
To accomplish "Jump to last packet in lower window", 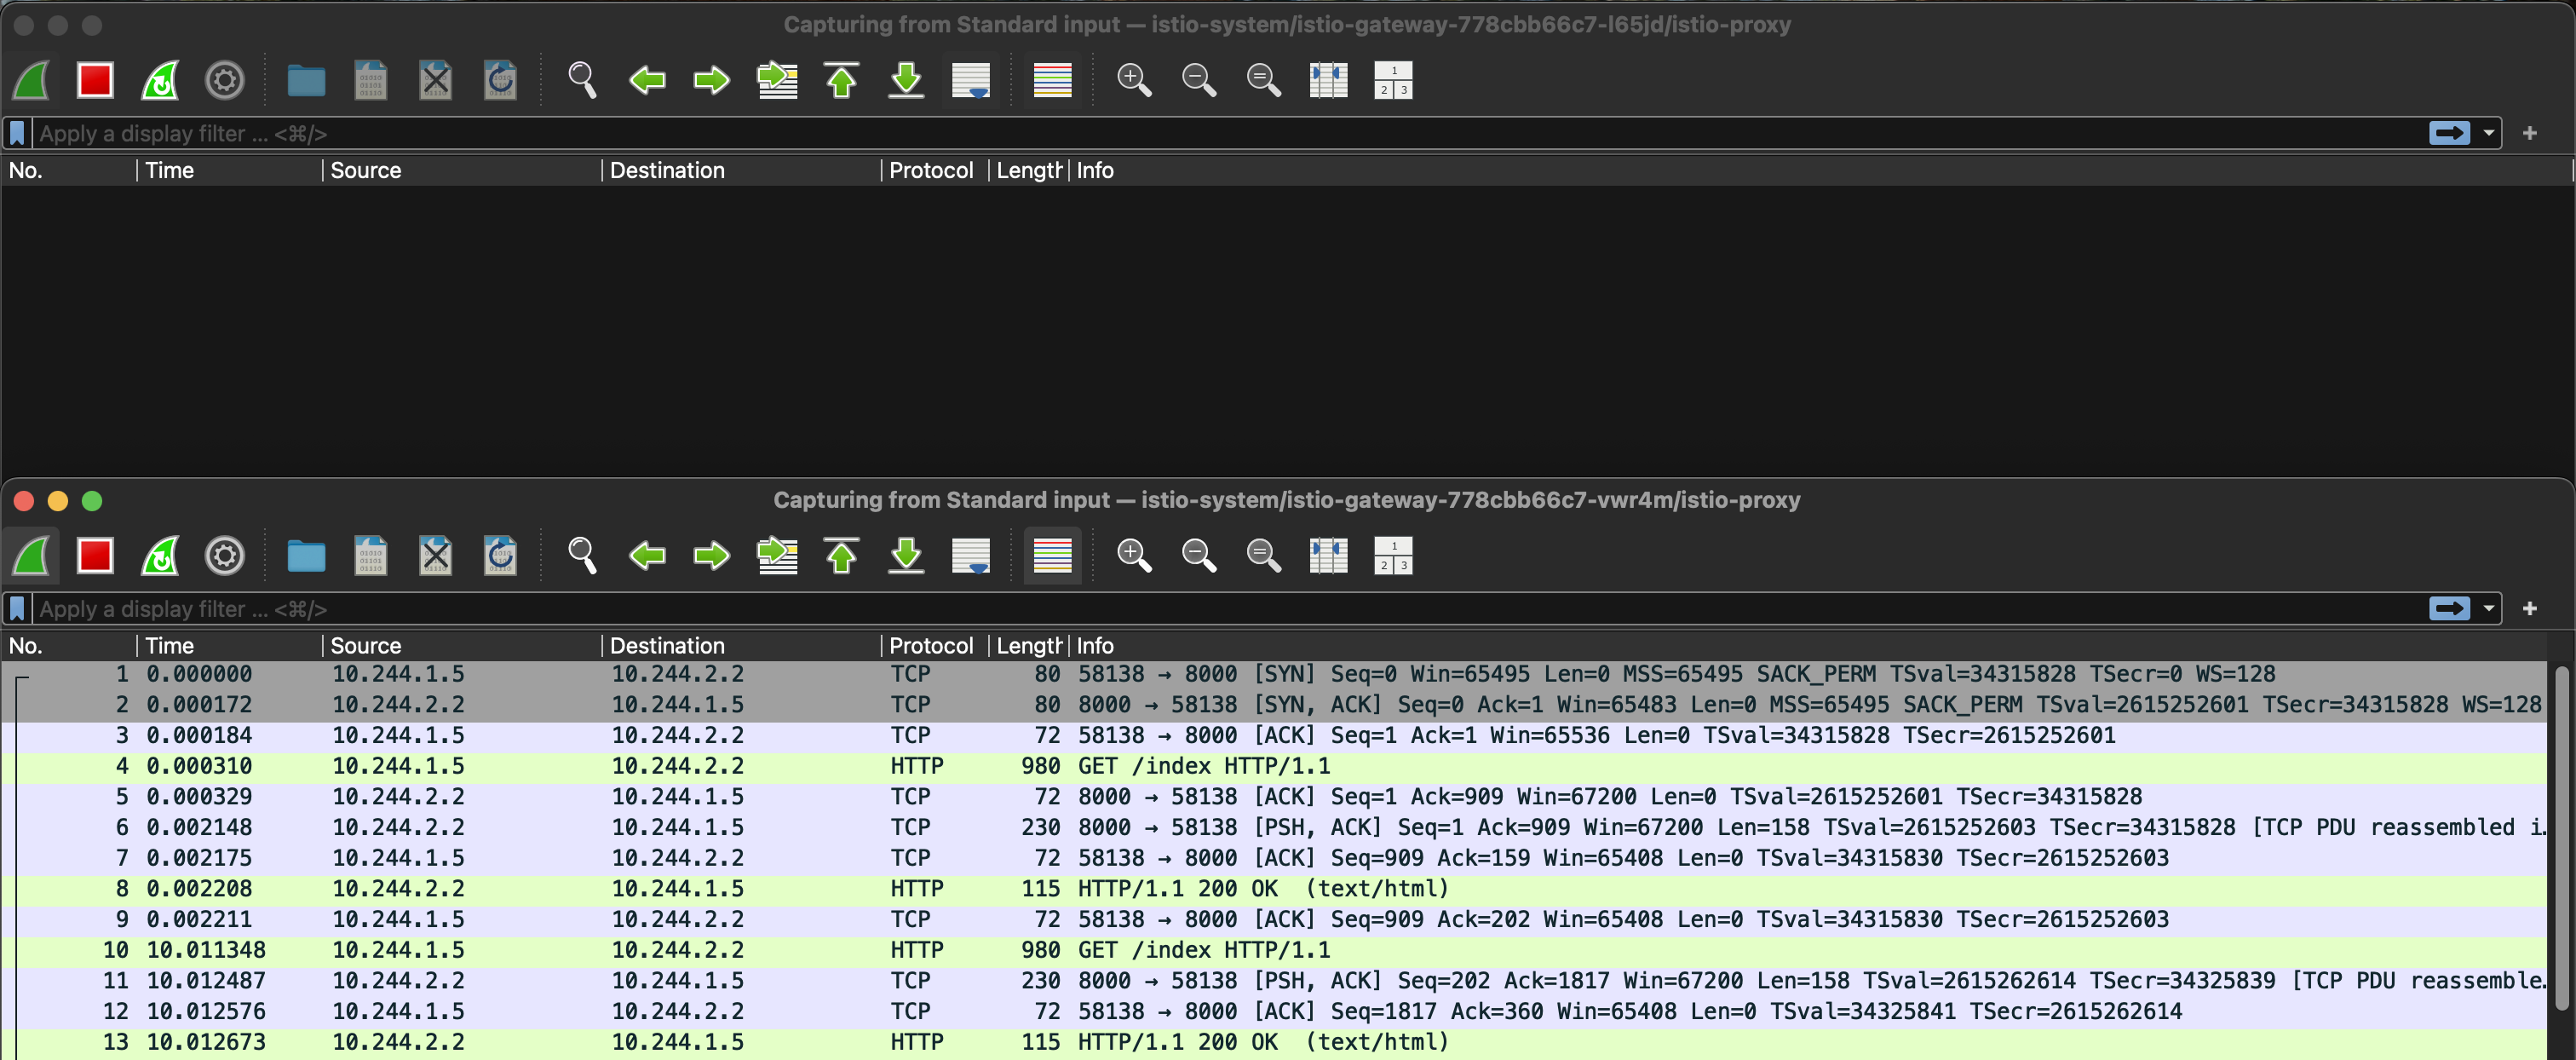I will pos(906,556).
